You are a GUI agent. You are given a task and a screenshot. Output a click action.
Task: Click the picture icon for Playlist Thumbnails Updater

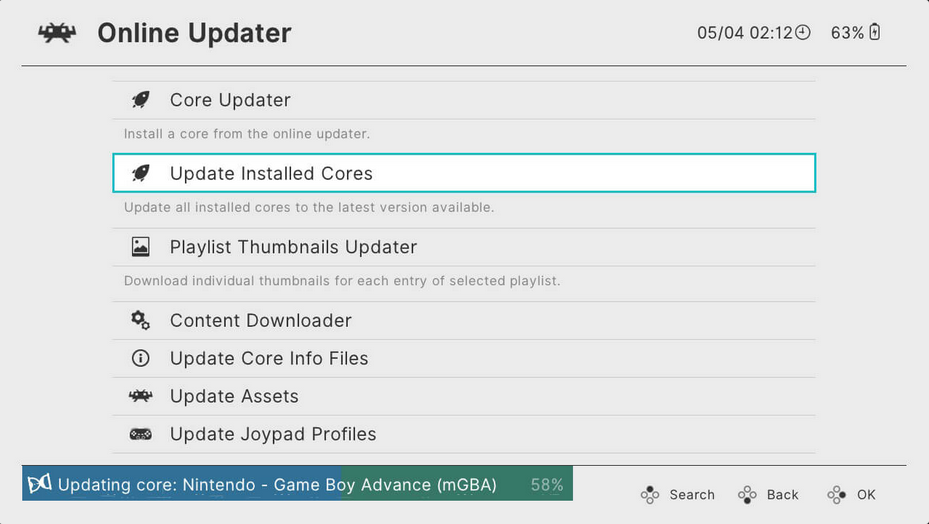click(140, 247)
